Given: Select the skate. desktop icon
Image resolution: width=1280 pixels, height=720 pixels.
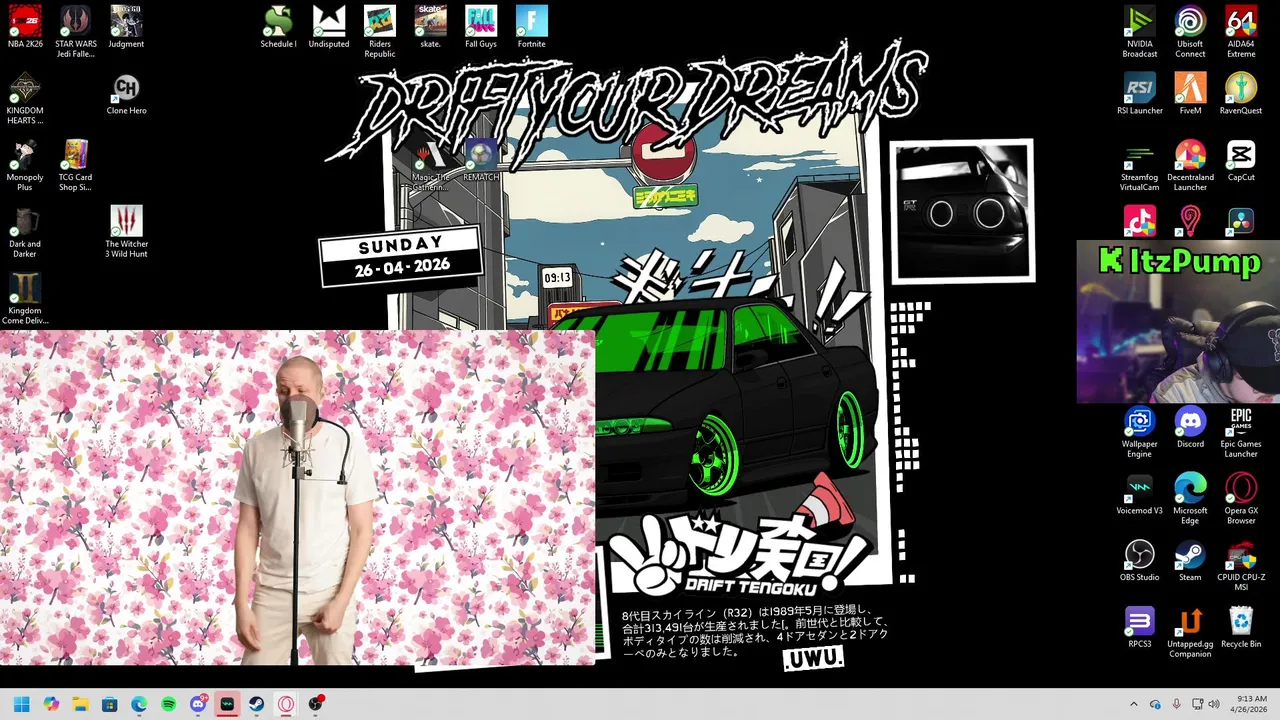Looking at the screenshot, I should point(430,27).
